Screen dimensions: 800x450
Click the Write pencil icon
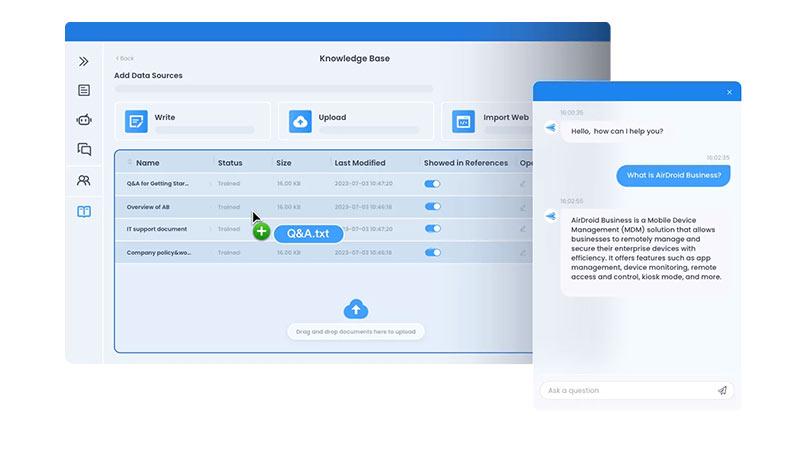click(x=136, y=121)
